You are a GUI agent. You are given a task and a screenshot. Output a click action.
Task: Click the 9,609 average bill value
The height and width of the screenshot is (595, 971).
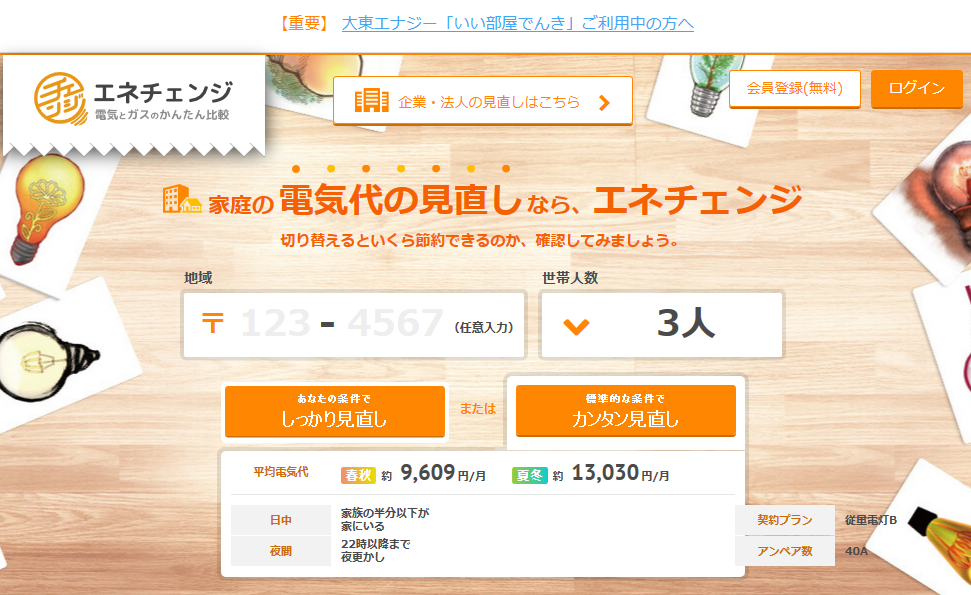pyautogui.click(x=428, y=473)
